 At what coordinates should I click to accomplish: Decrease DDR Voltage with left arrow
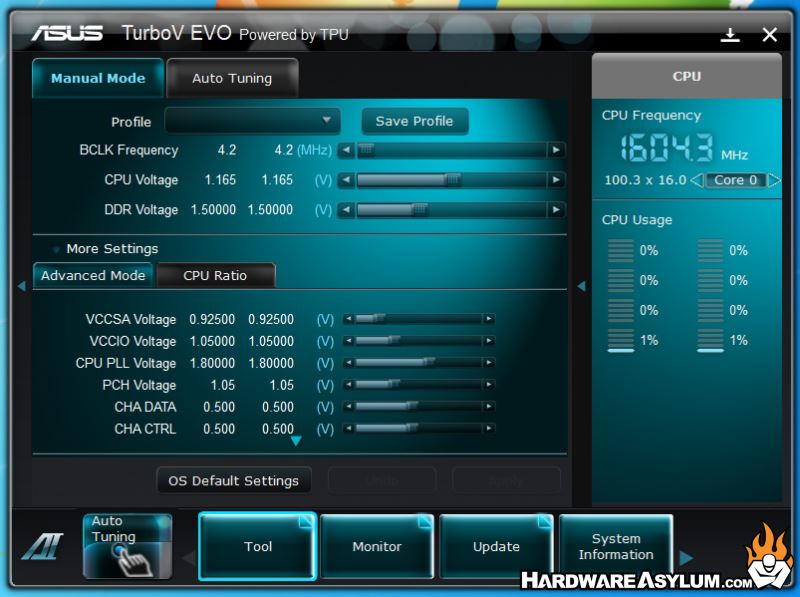346,209
